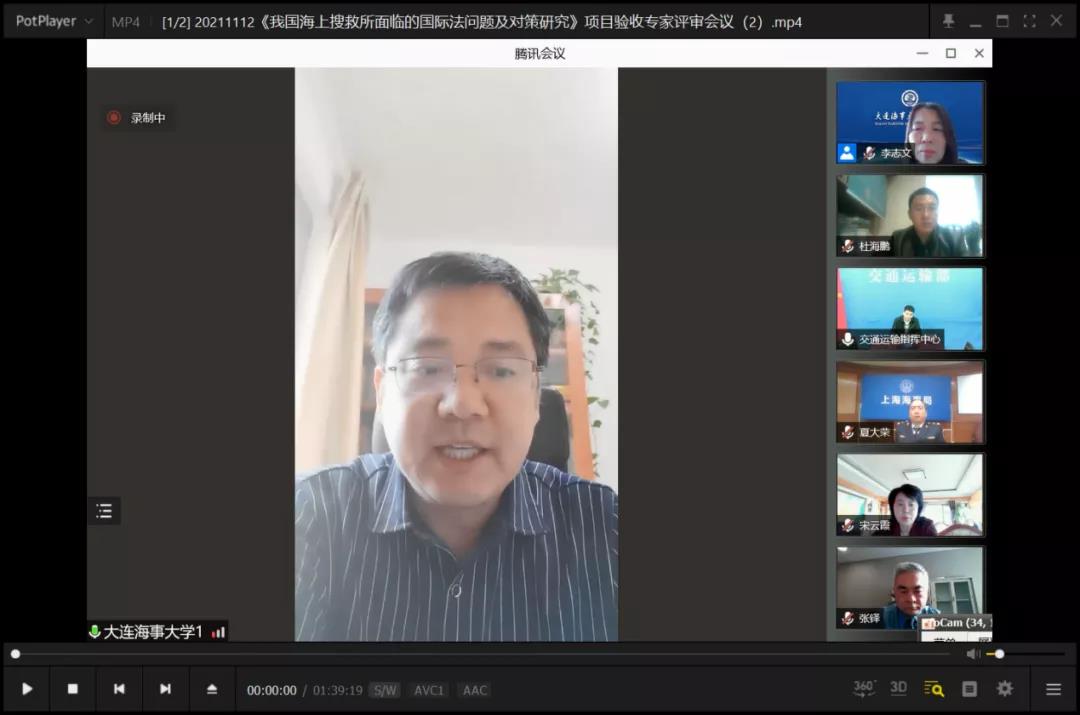Image resolution: width=1080 pixels, height=715 pixels.
Task: Click the MP4 format label
Action: (126, 22)
